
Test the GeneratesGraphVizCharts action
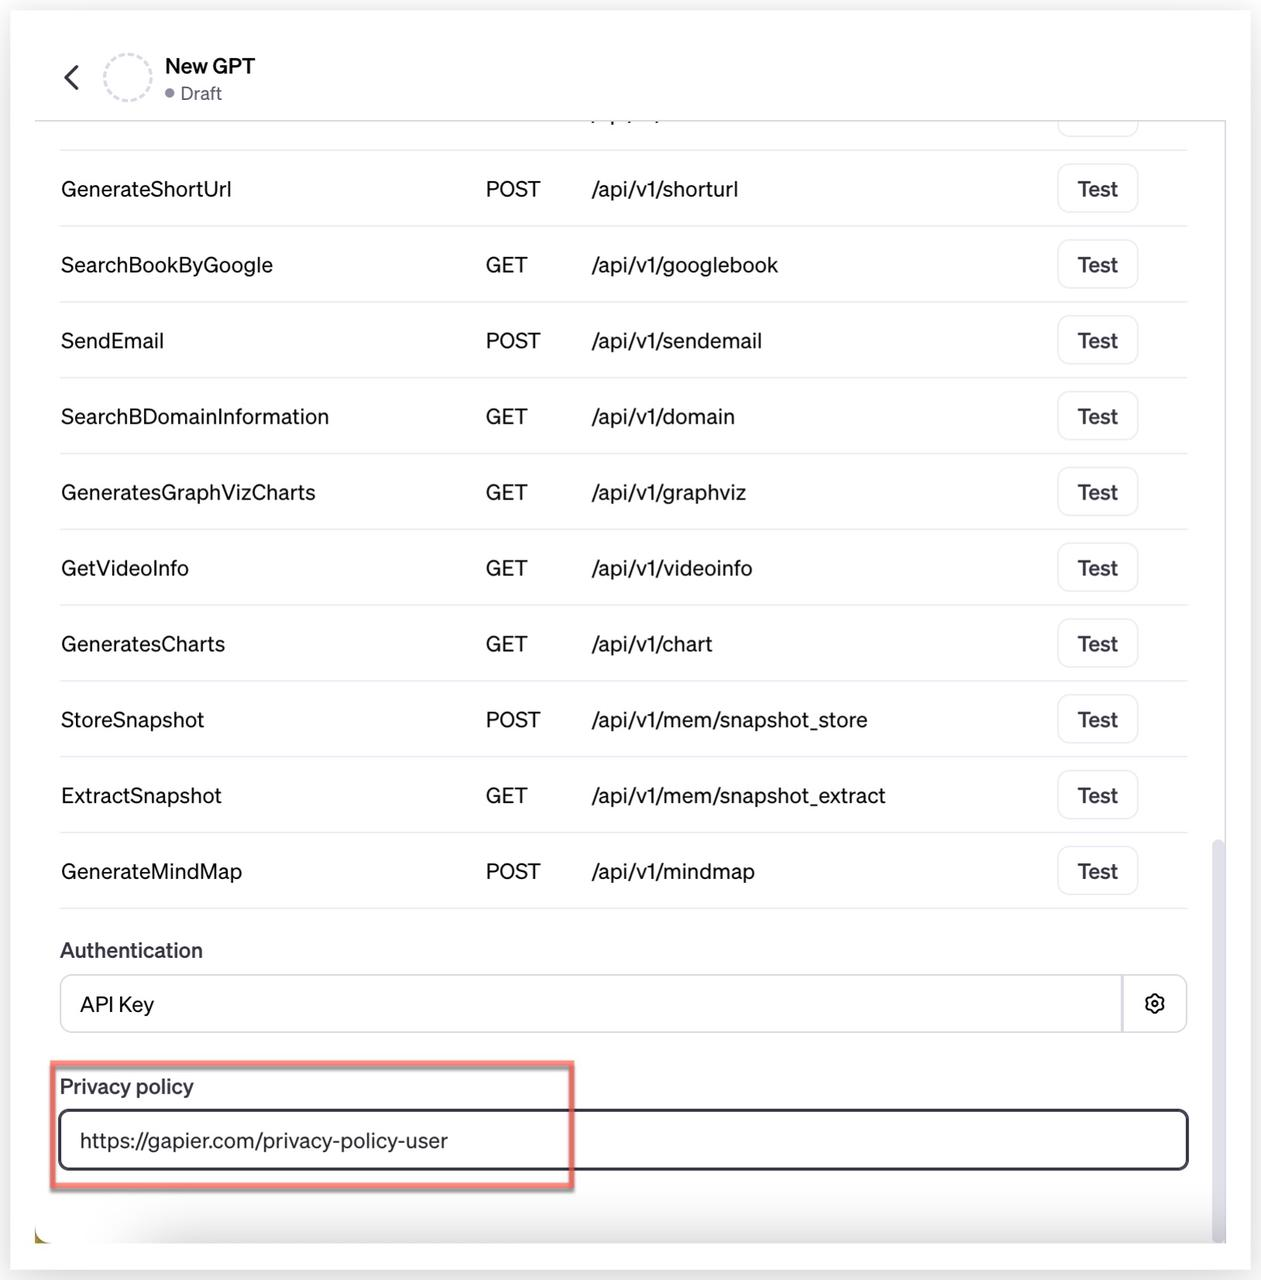1097,492
